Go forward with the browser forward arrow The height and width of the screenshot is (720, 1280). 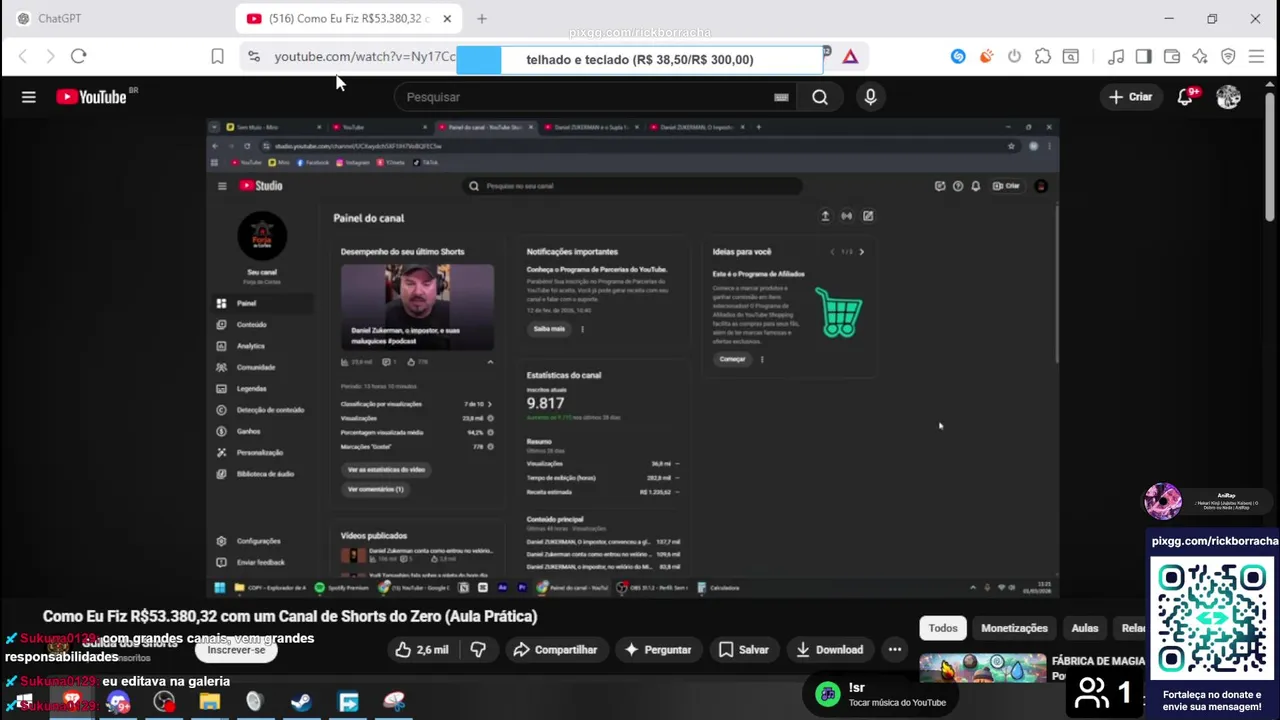point(50,56)
